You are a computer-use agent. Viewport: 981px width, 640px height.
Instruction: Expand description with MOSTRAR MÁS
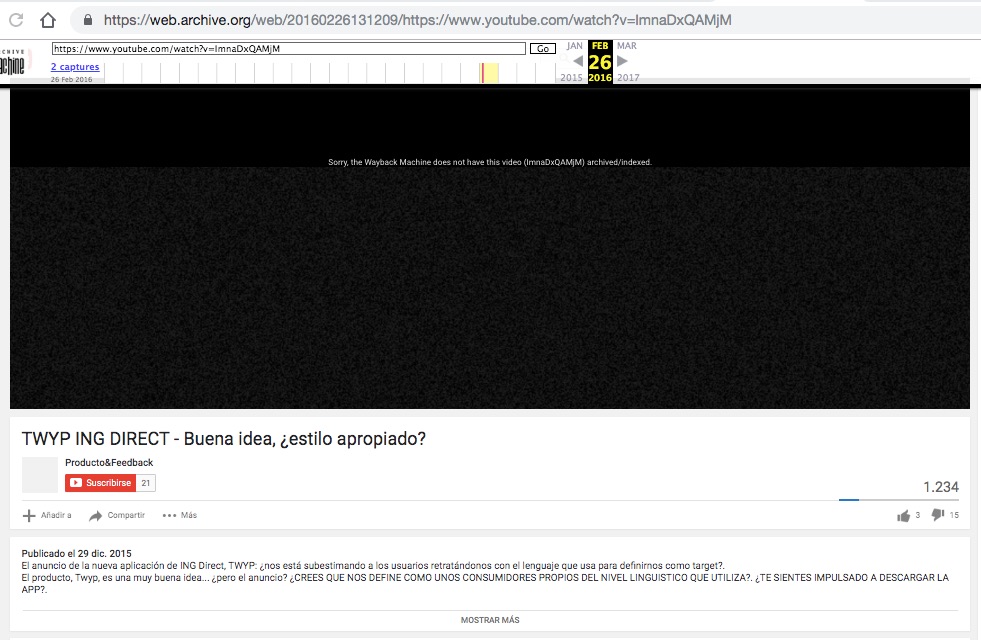(490, 620)
